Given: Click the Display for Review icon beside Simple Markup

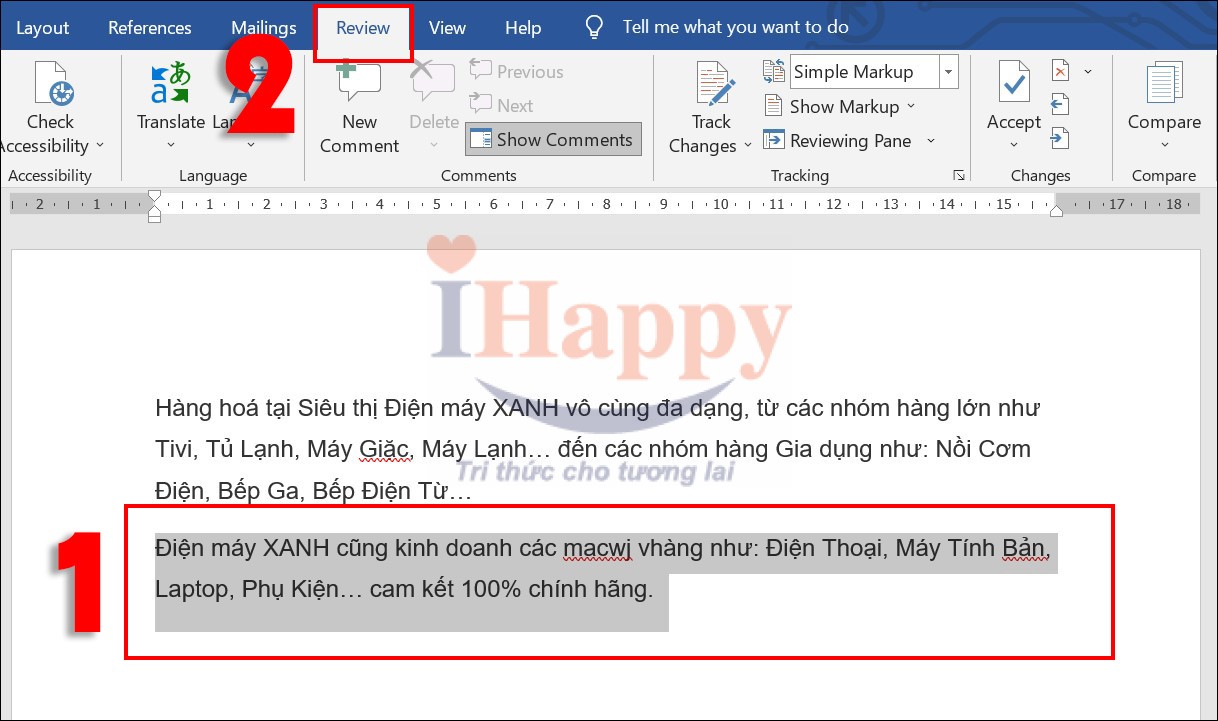Looking at the screenshot, I should [774, 71].
